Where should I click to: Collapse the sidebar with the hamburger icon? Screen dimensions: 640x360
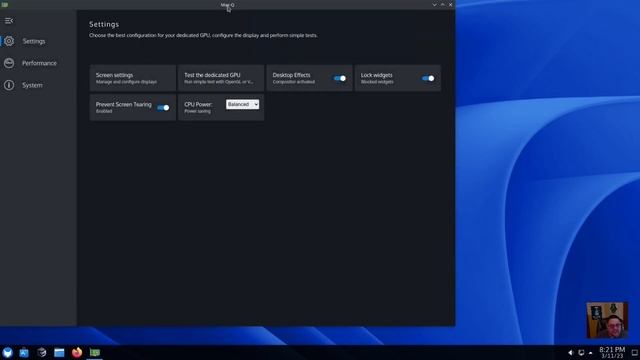coord(9,20)
